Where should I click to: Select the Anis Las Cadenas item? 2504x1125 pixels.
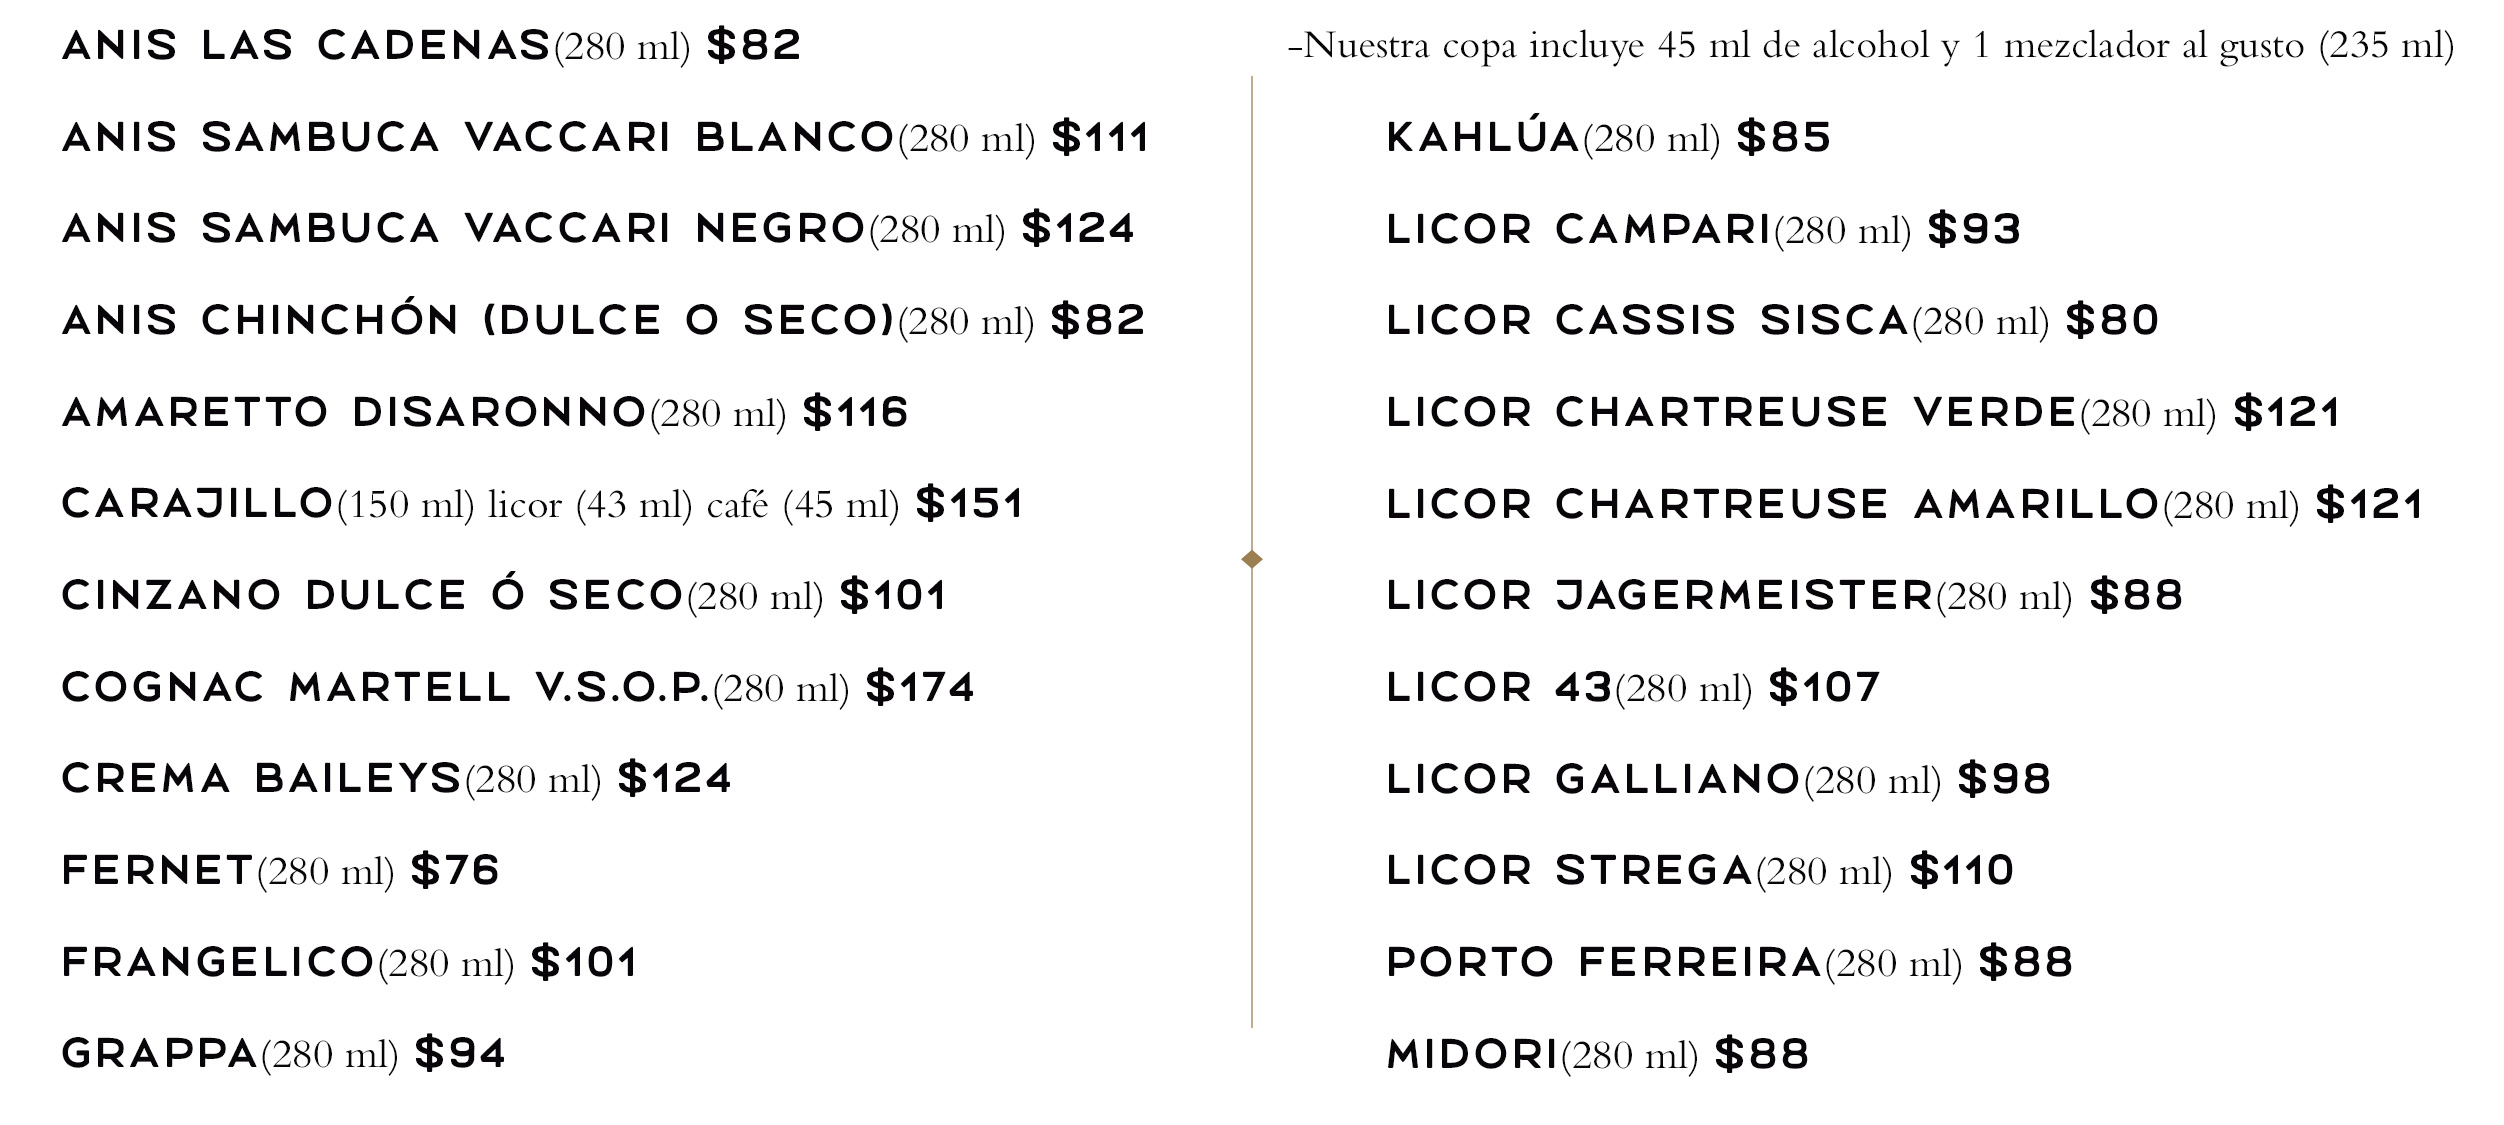(x=431, y=46)
